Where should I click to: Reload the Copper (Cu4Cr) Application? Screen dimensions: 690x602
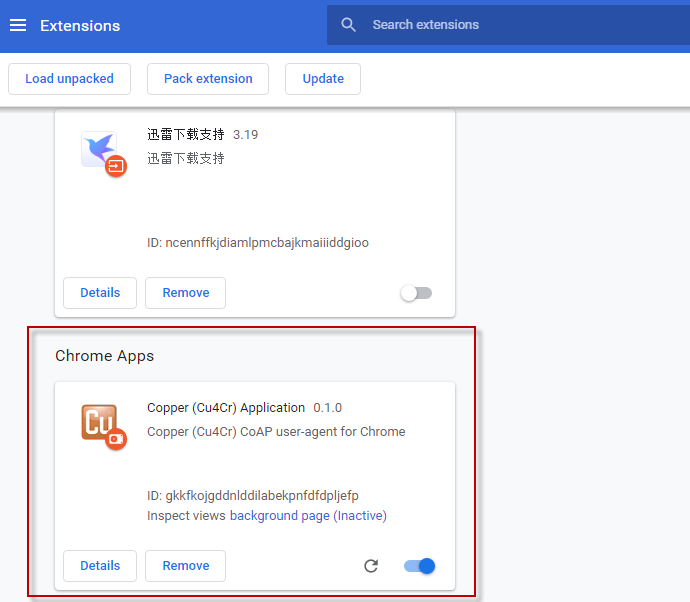click(x=371, y=566)
